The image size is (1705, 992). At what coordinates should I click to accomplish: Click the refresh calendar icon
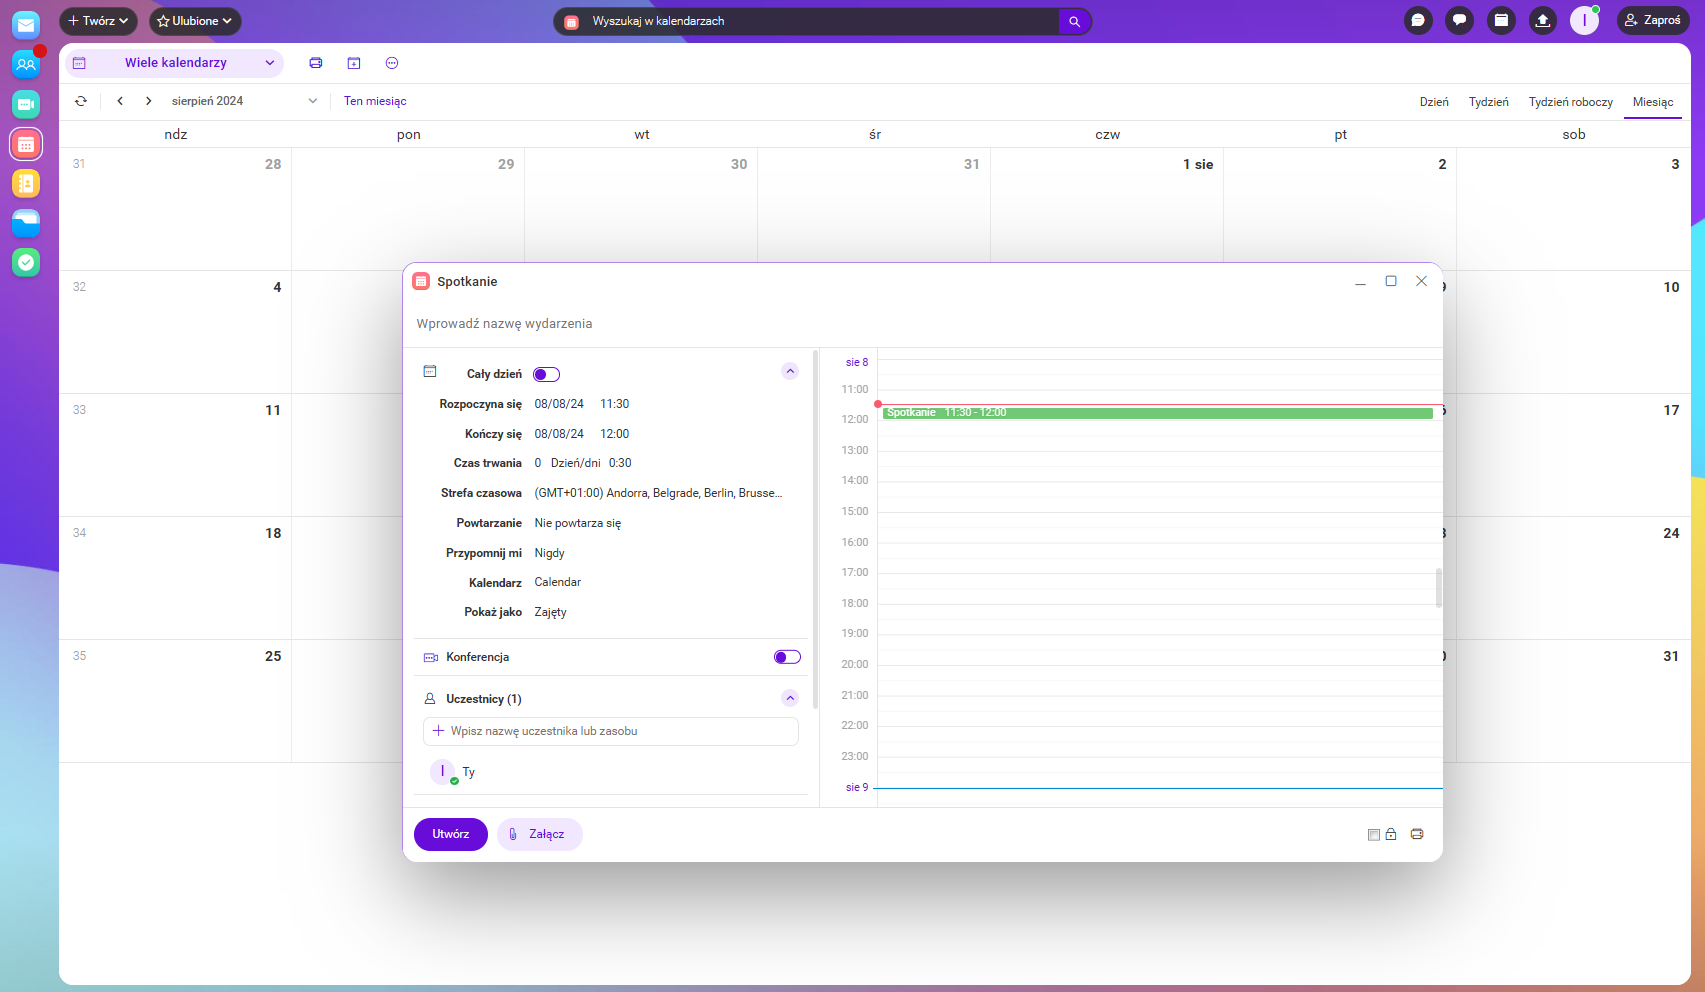click(81, 101)
